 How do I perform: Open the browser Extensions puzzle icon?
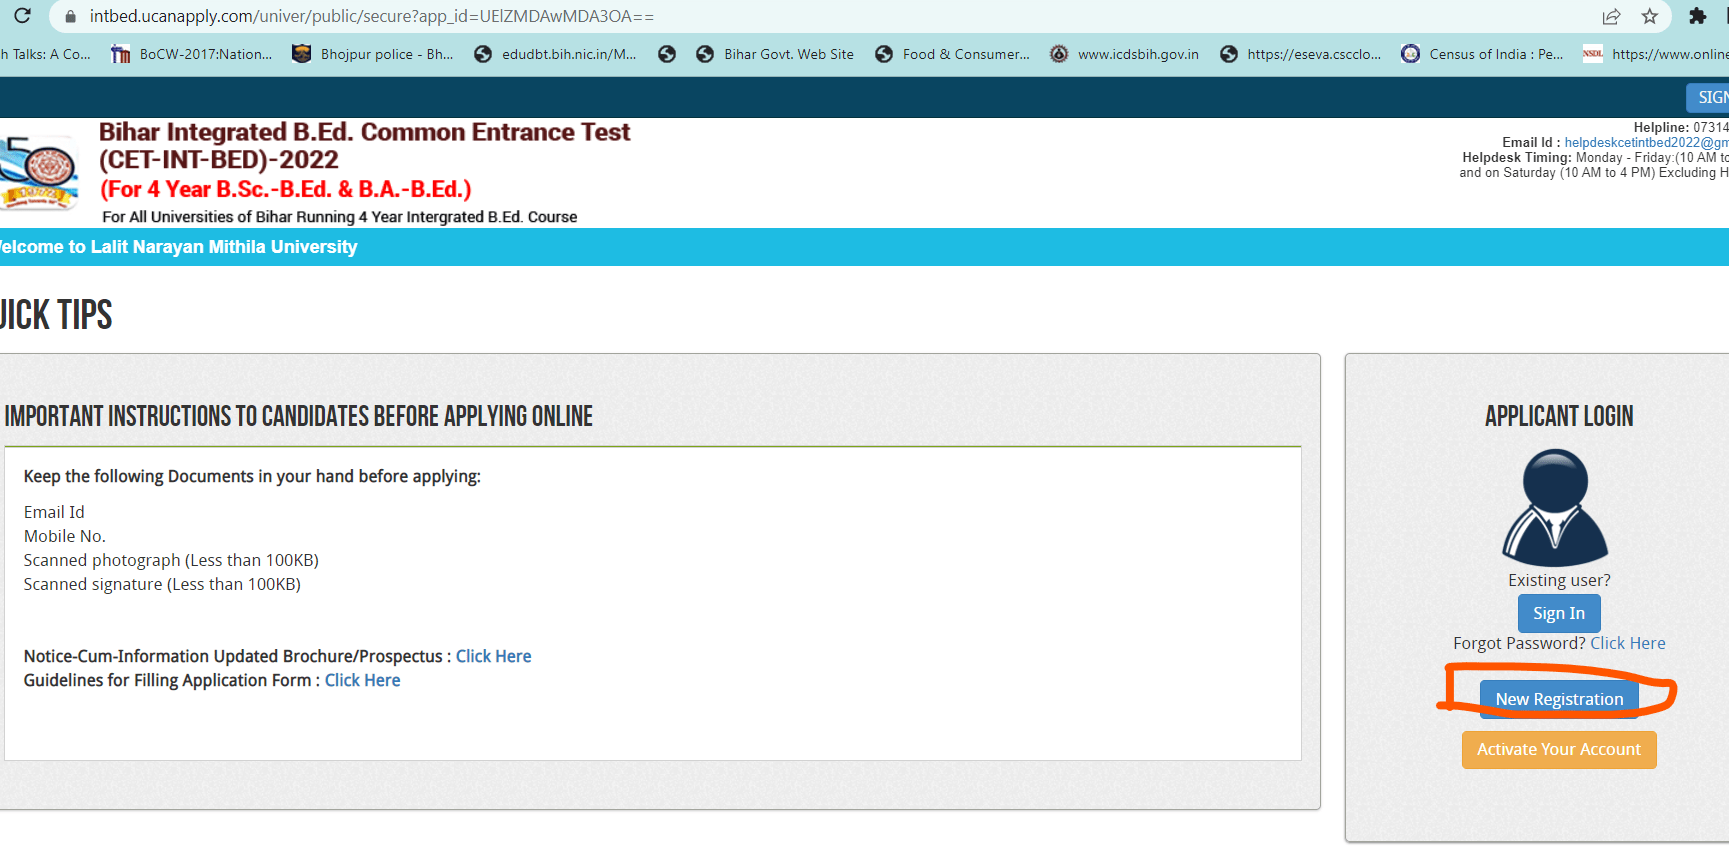(1697, 17)
